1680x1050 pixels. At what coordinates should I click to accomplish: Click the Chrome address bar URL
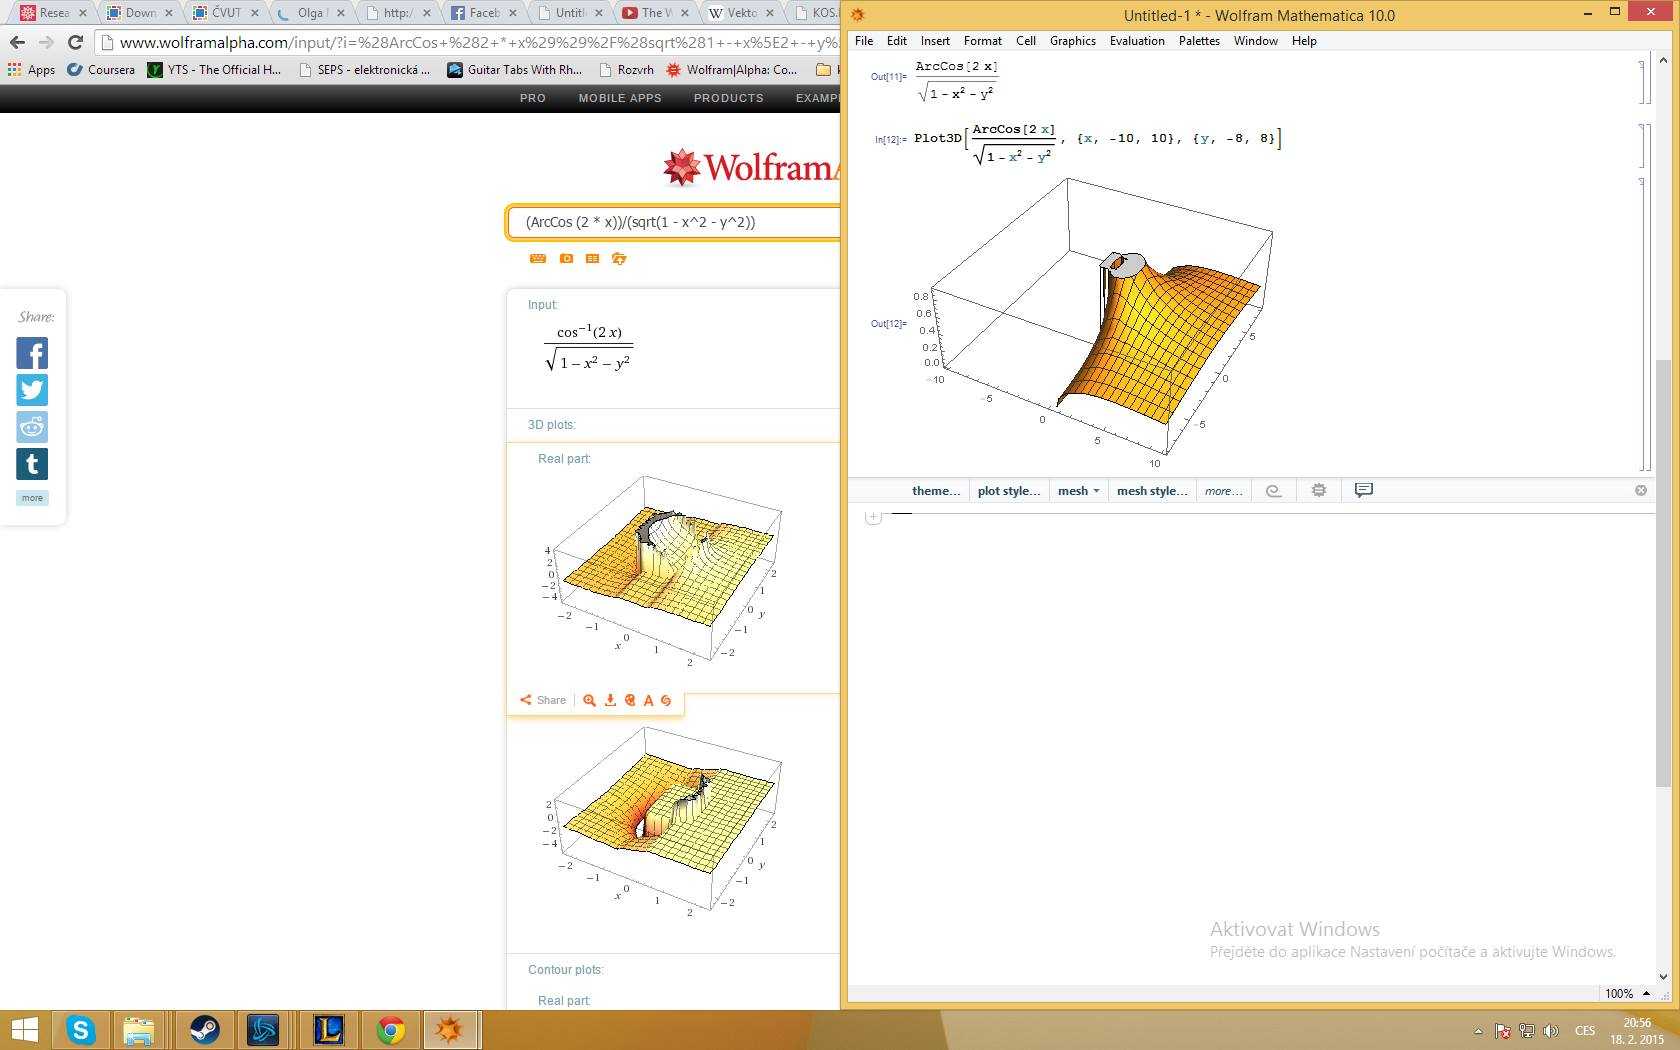pyautogui.click(x=478, y=42)
